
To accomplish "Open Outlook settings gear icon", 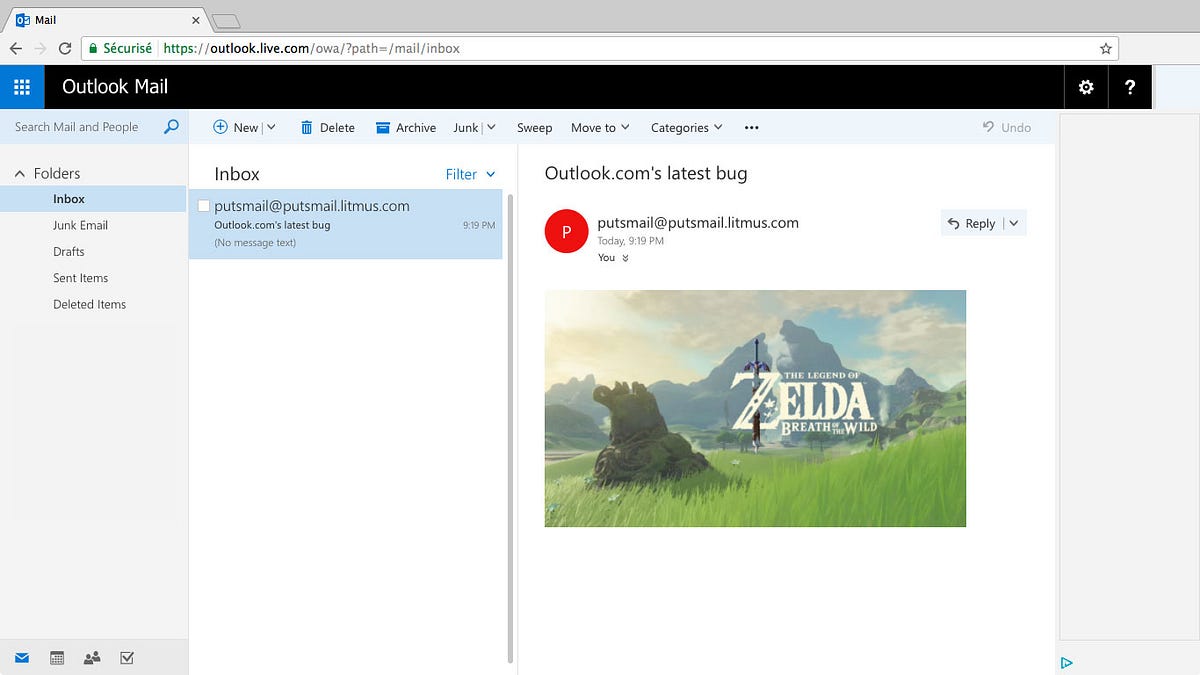I will pyautogui.click(x=1086, y=87).
